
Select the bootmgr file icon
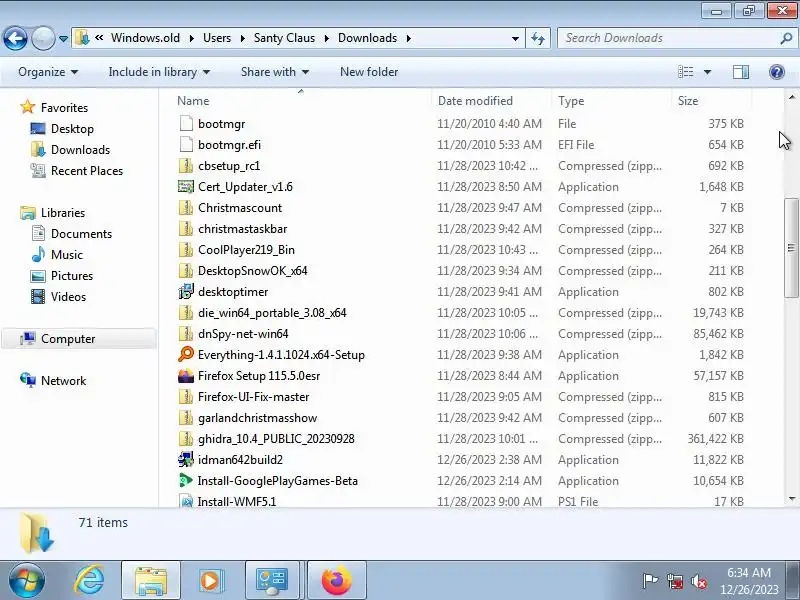(x=186, y=123)
